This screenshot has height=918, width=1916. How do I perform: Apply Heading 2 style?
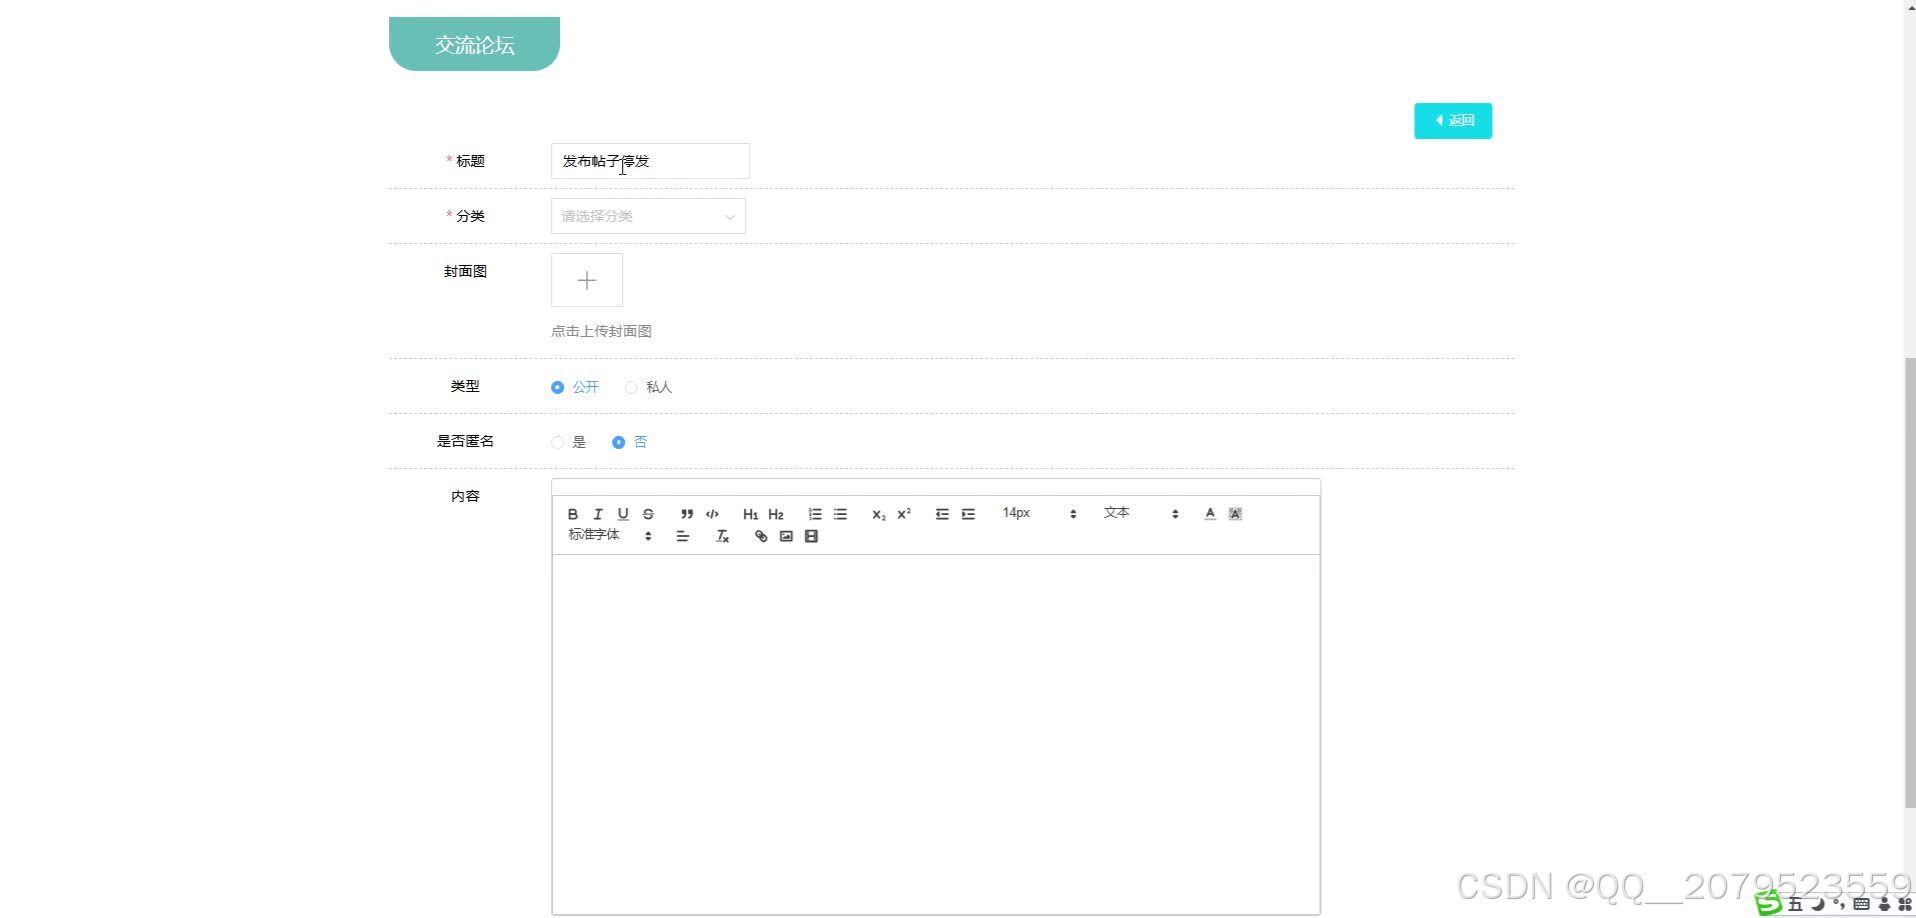click(x=776, y=514)
